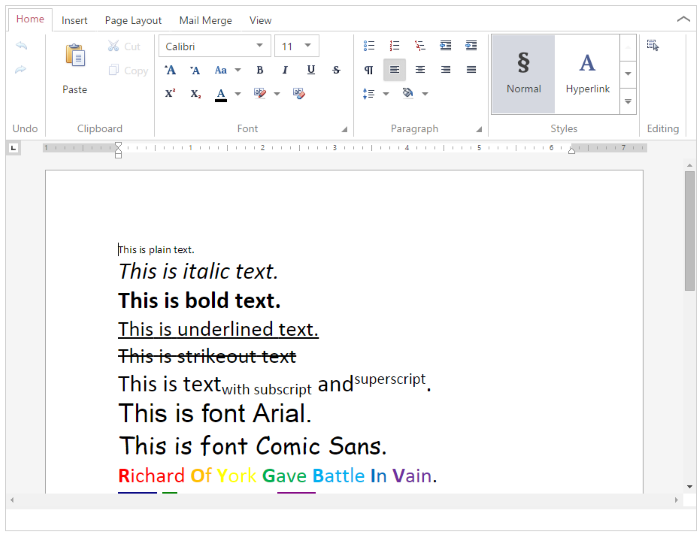
Task: Switch to the Insert tab
Action: point(74,21)
